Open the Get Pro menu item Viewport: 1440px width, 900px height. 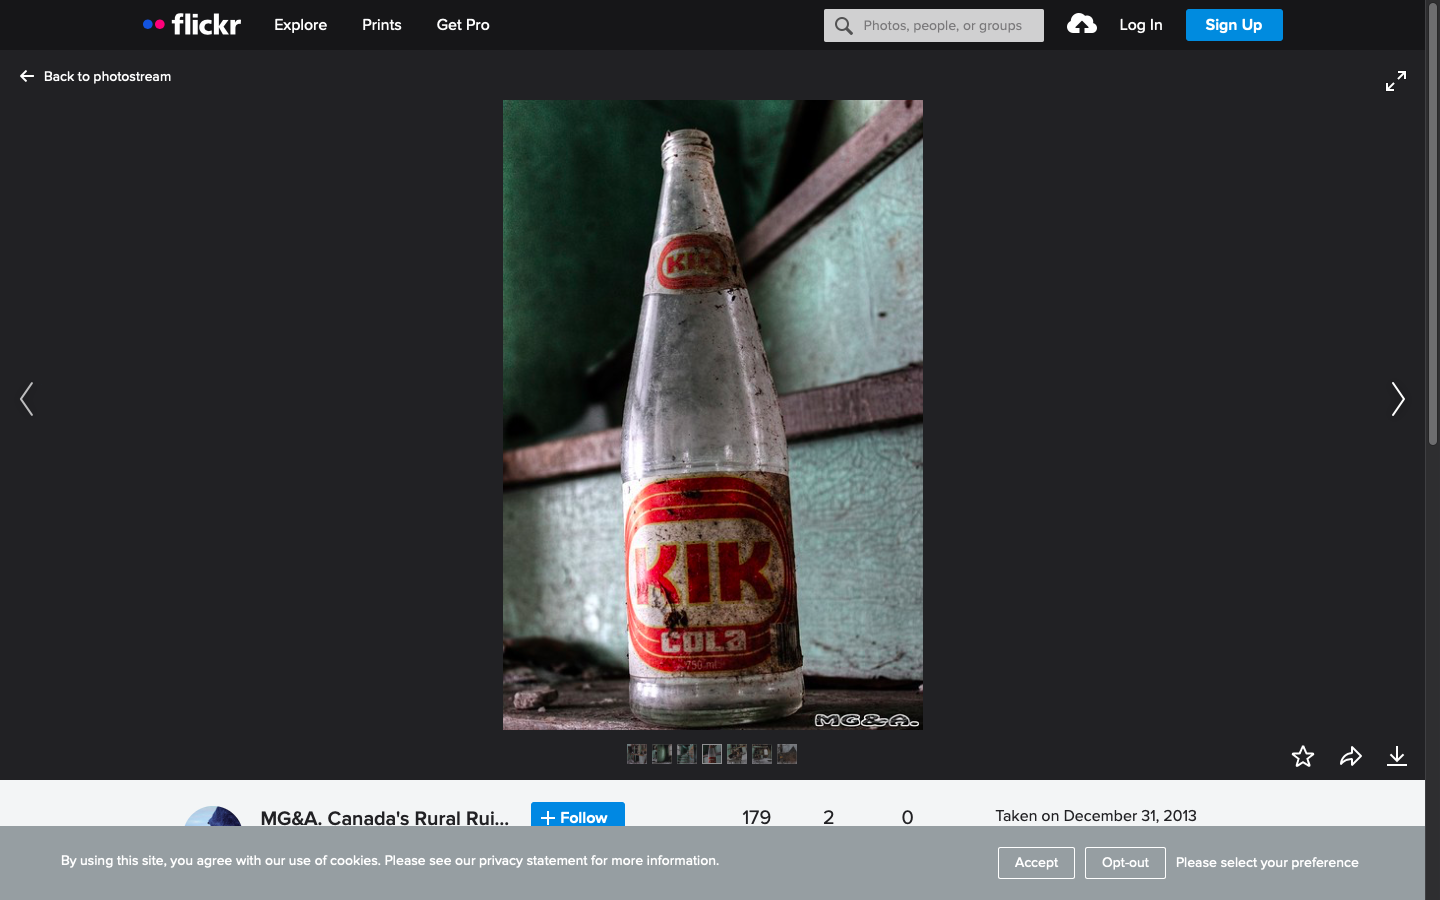point(463,25)
